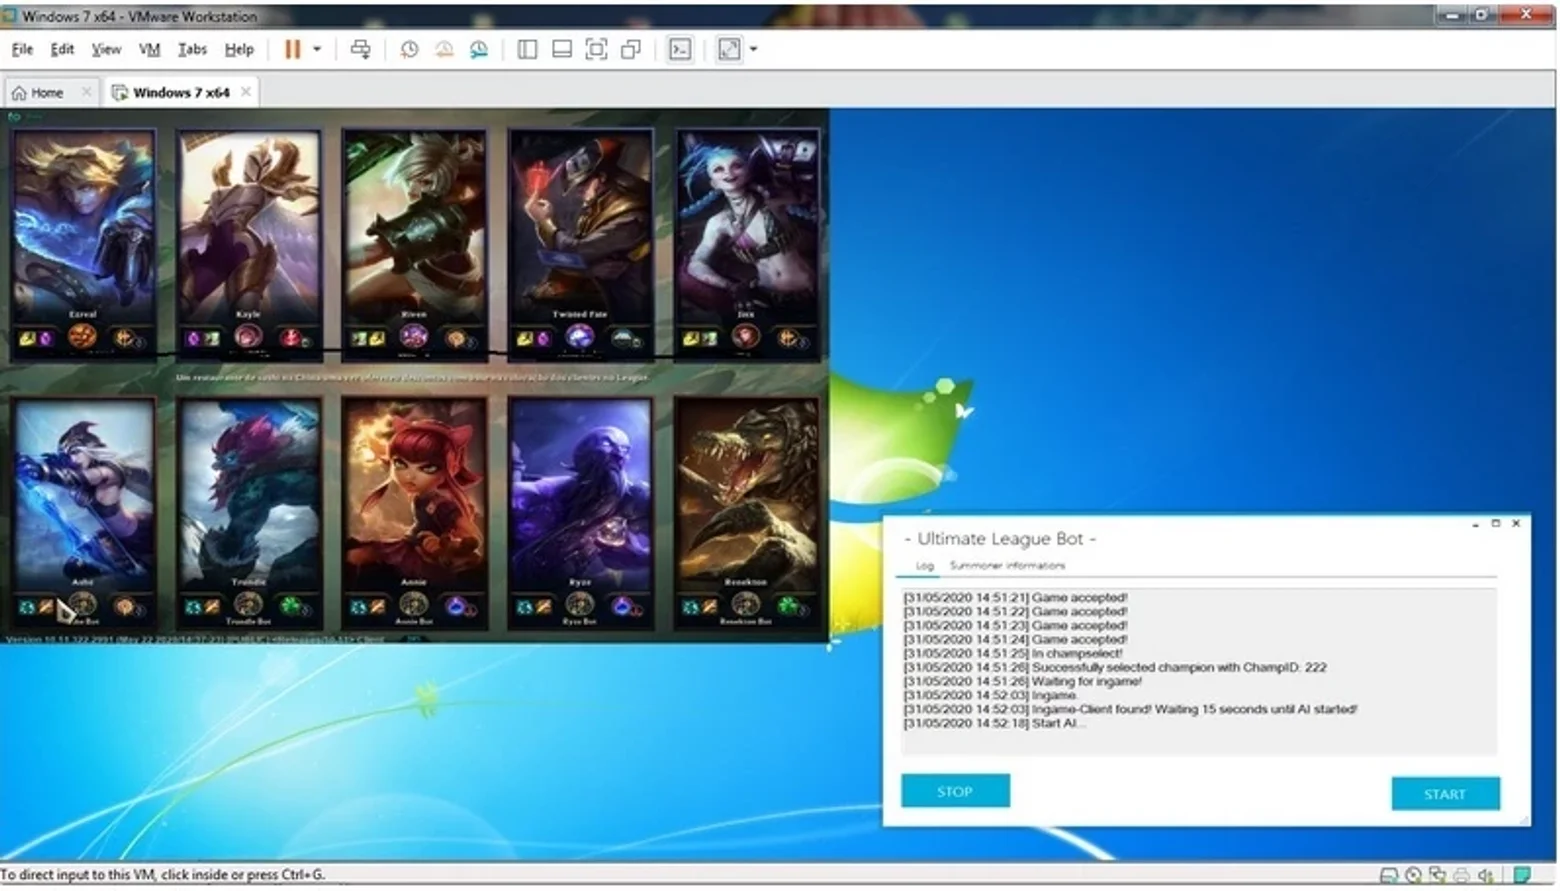The image size is (1560, 891).
Task: Open the console view toolbar icon
Action: click(680, 49)
